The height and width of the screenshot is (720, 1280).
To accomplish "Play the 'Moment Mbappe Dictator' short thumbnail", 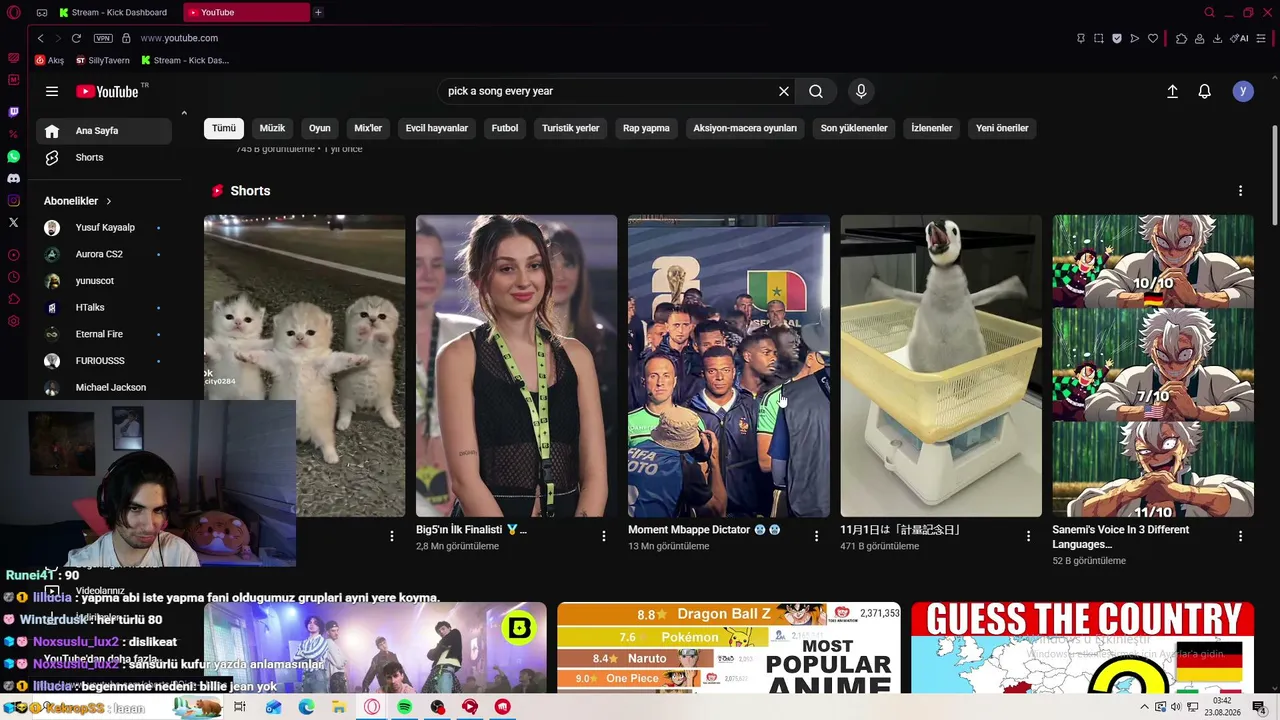I will 729,366.
